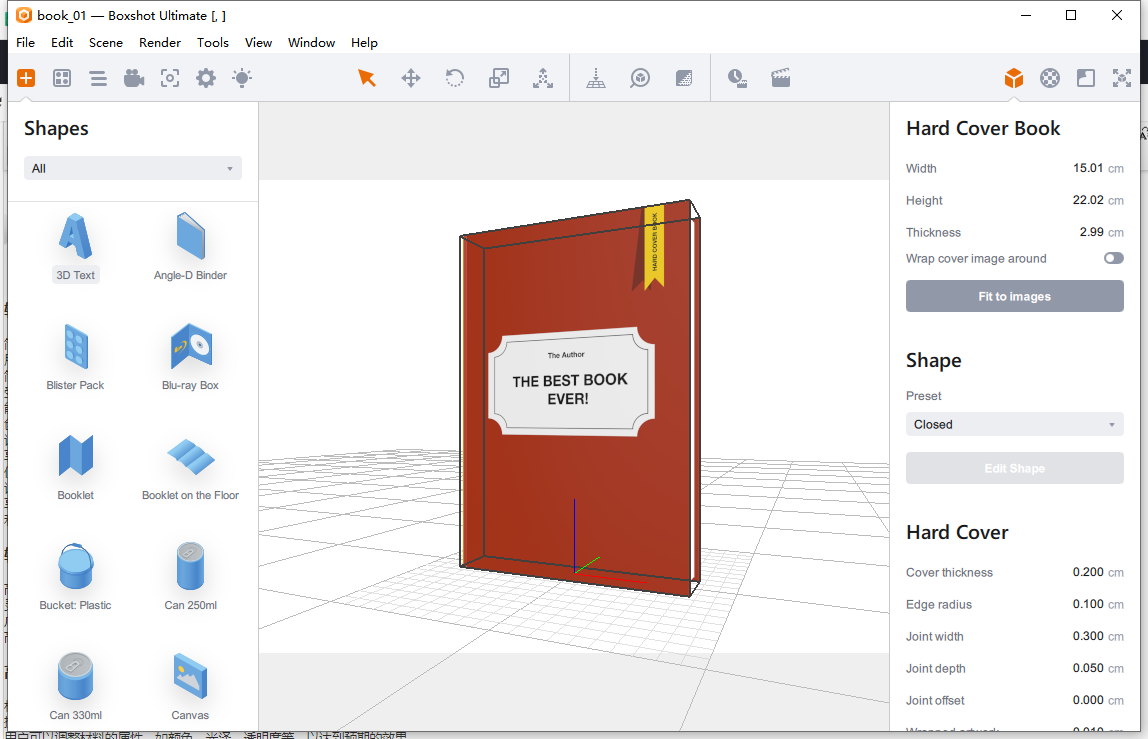1148x739 pixels.
Task: Add the Booklet on the Floor shape
Action: (x=190, y=467)
